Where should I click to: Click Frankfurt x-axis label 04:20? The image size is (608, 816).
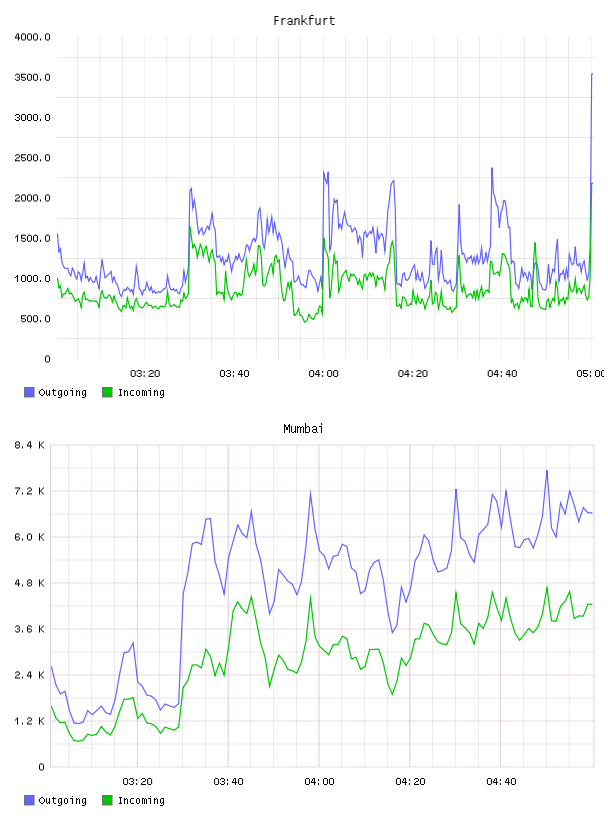pos(413,374)
